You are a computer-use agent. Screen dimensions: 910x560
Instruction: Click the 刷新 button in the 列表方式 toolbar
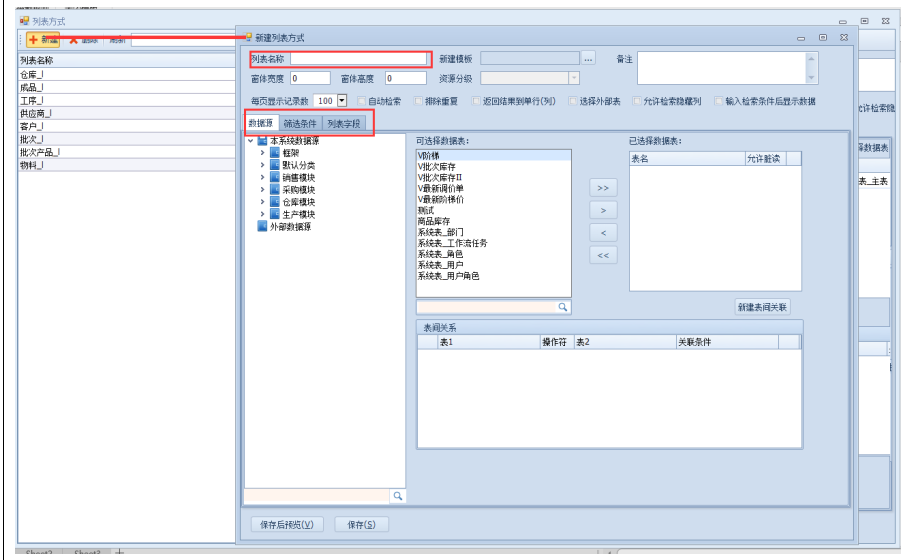[117, 39]
